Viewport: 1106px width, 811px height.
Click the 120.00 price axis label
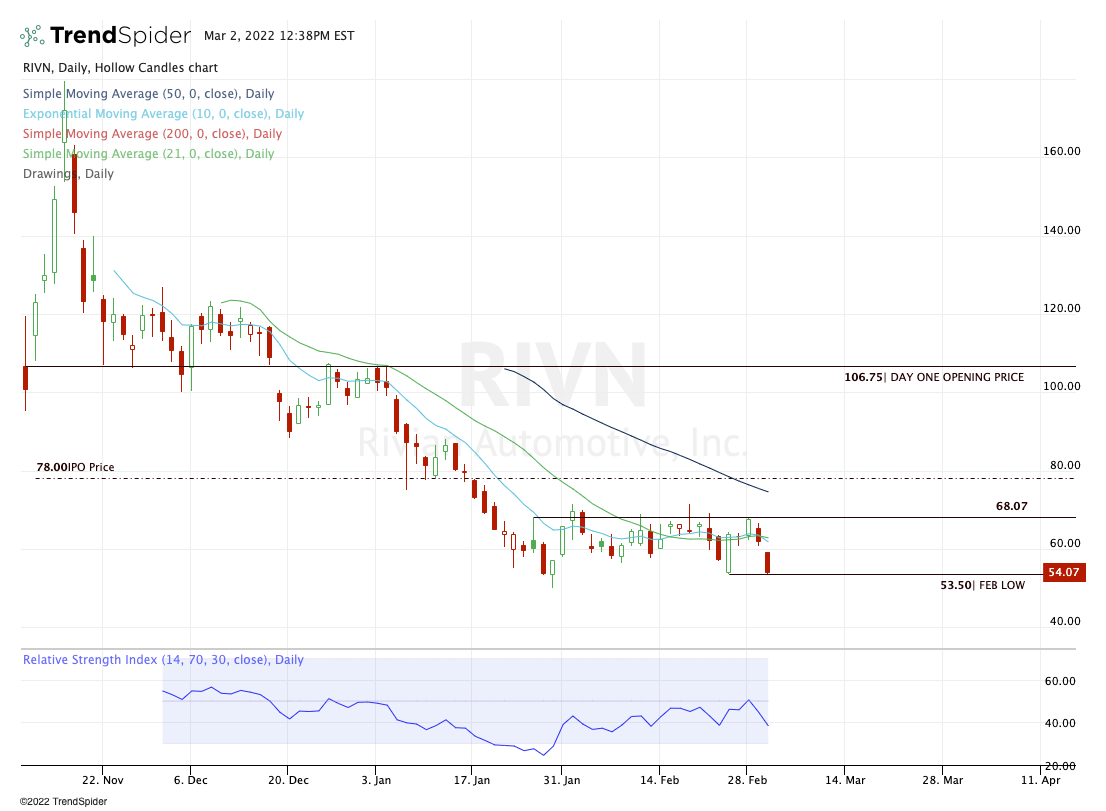(1062, 308)
